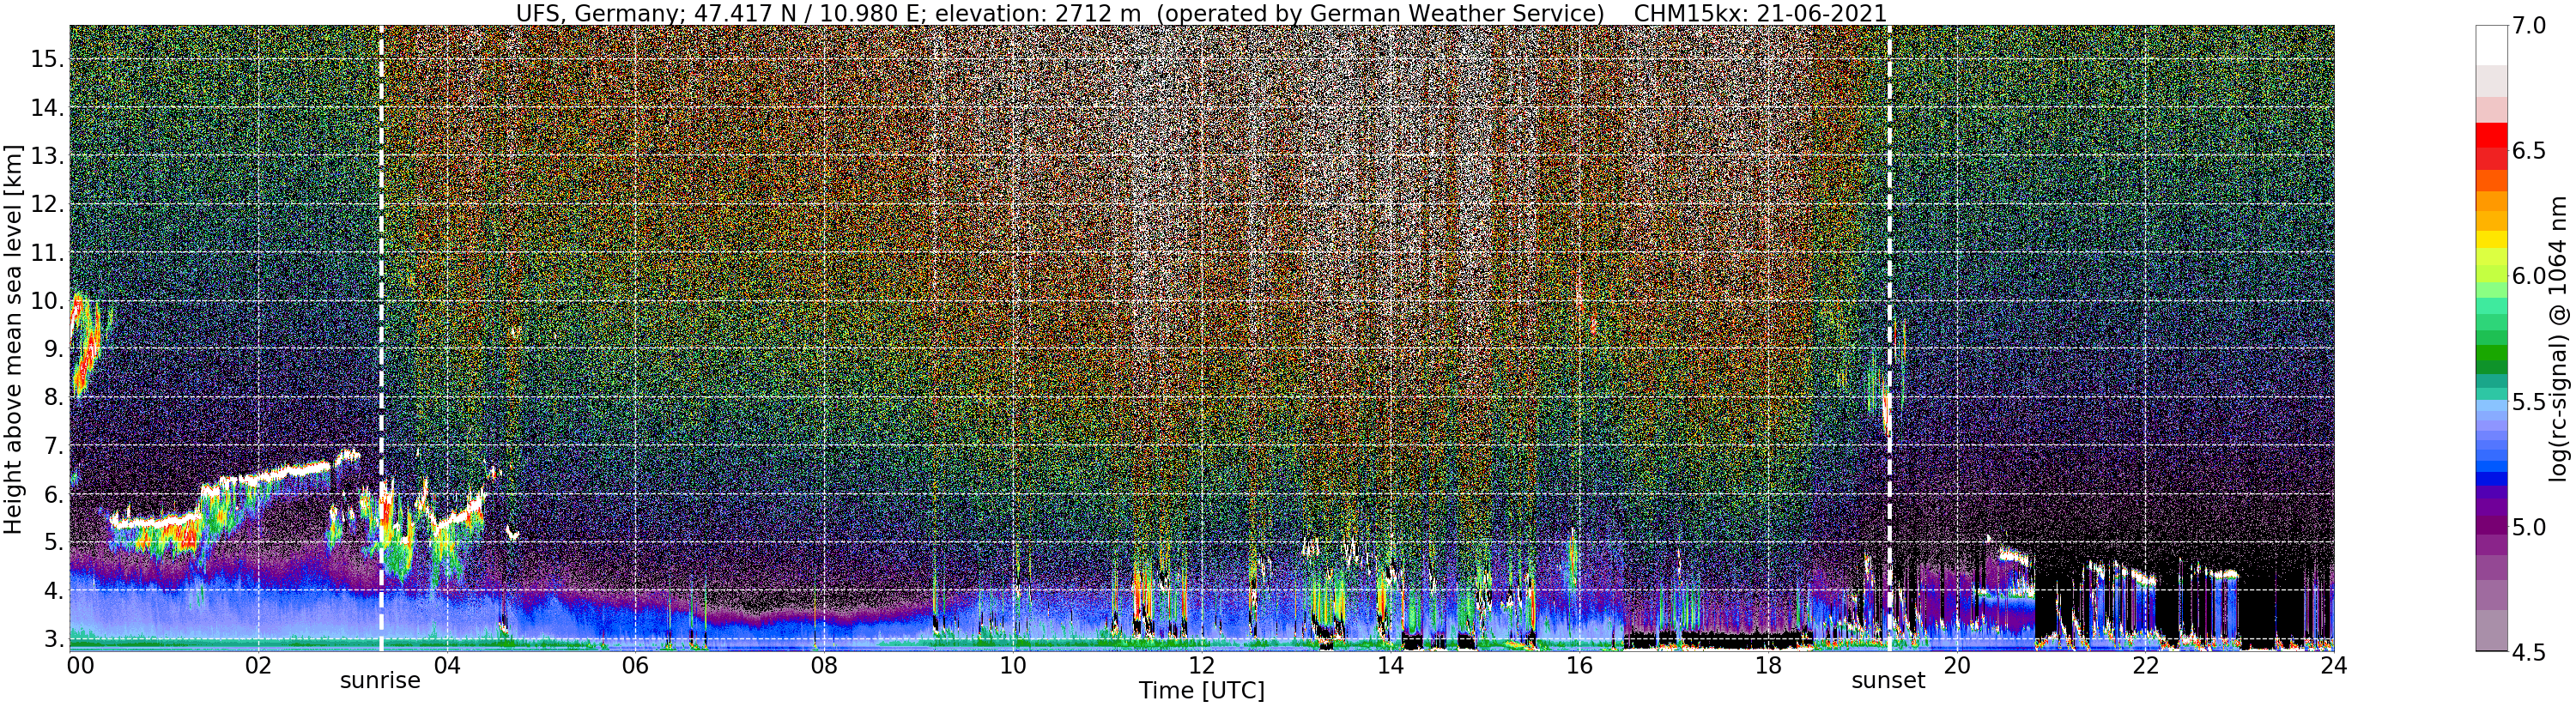Click the height tick label '6.'
Viewport: 2576px width, 707px height.
click(53, 494)
